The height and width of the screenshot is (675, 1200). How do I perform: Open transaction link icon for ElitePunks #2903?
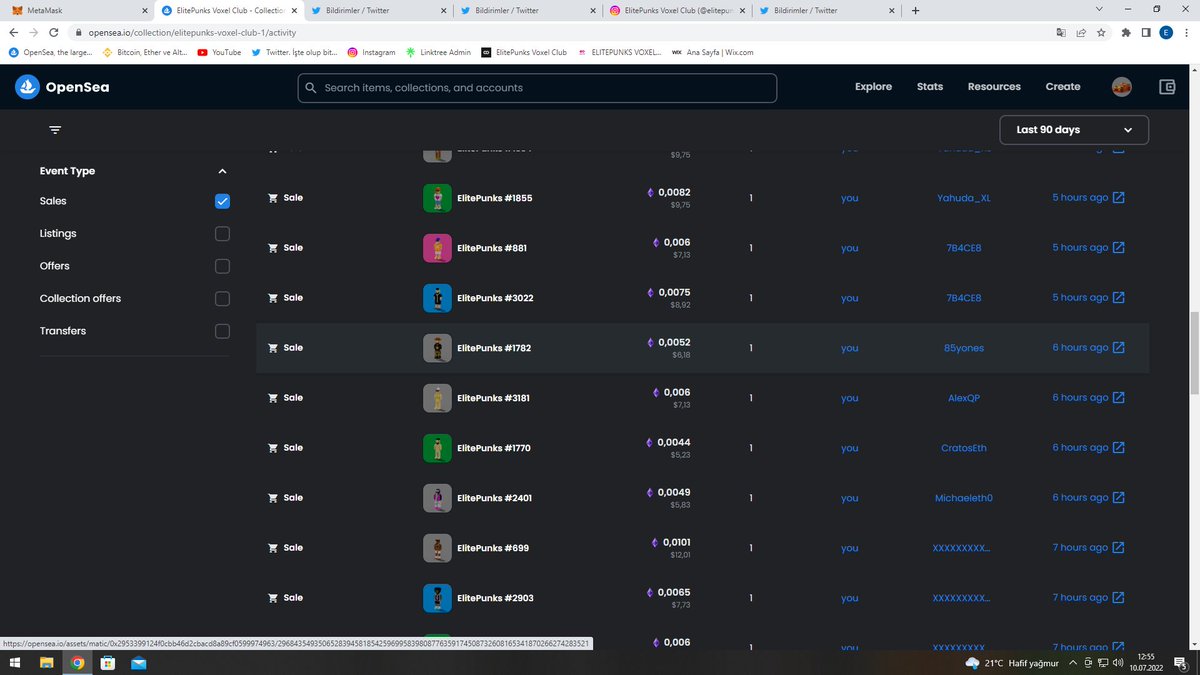tap(1119, 598)
